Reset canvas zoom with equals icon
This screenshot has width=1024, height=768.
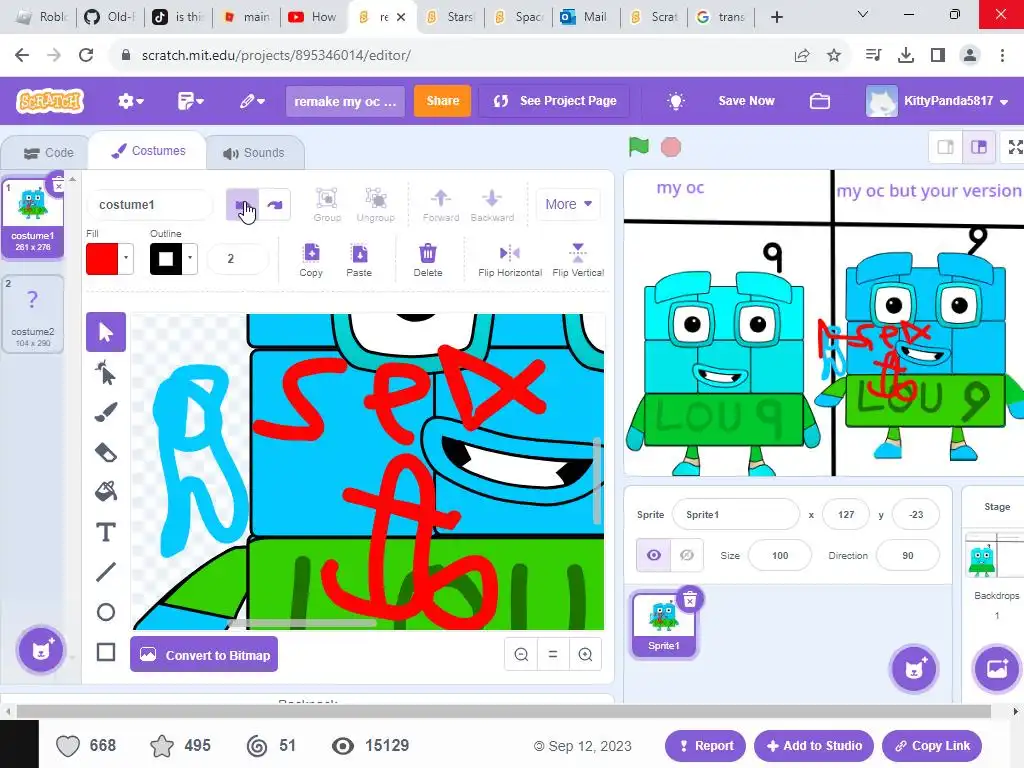[x=553, y=654]
